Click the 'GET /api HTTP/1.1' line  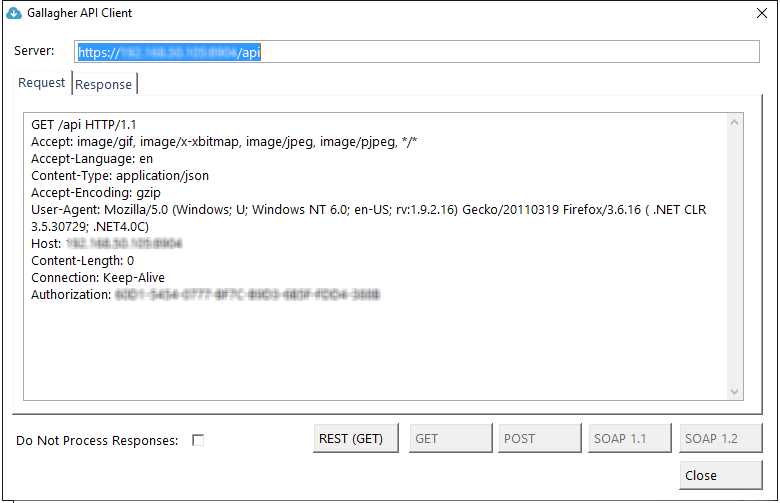[x=84, y=125]
